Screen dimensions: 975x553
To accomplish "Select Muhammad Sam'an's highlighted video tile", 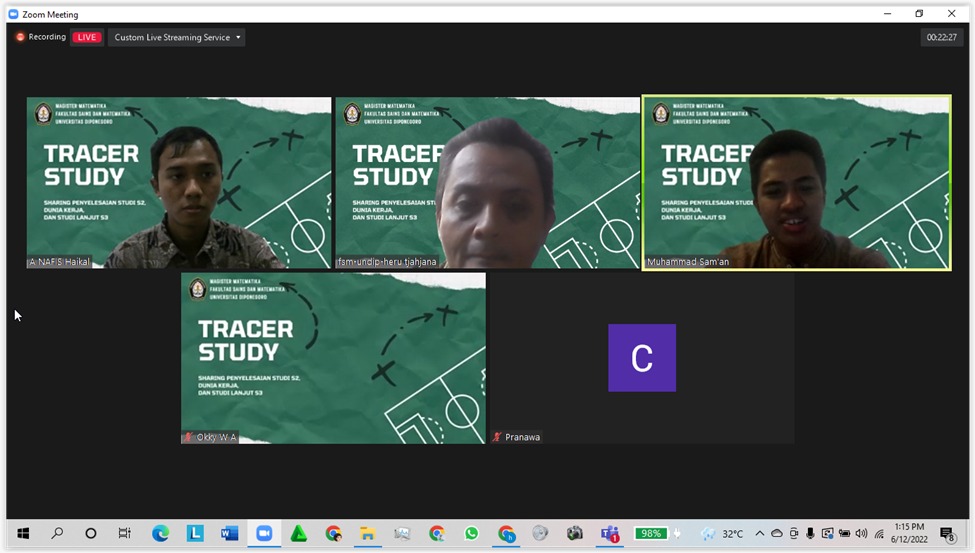I will (x=796, y=182).
